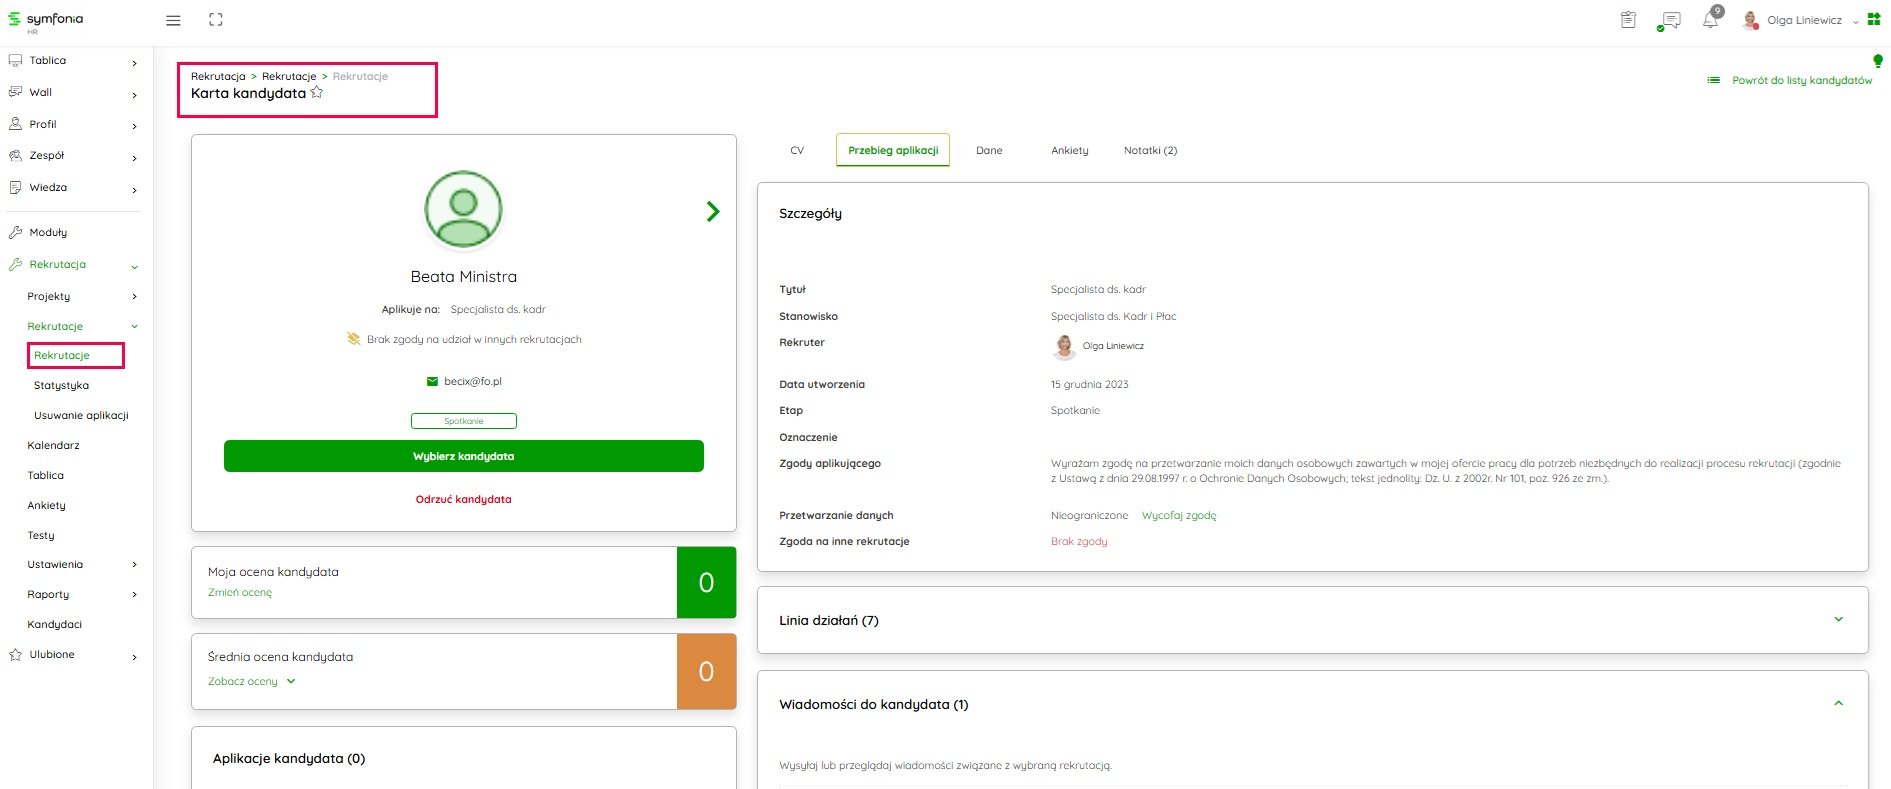This screenshot has width=1891, height=789.
Task: Open the notifications bell icon
Action: (x=1711, y=20)
